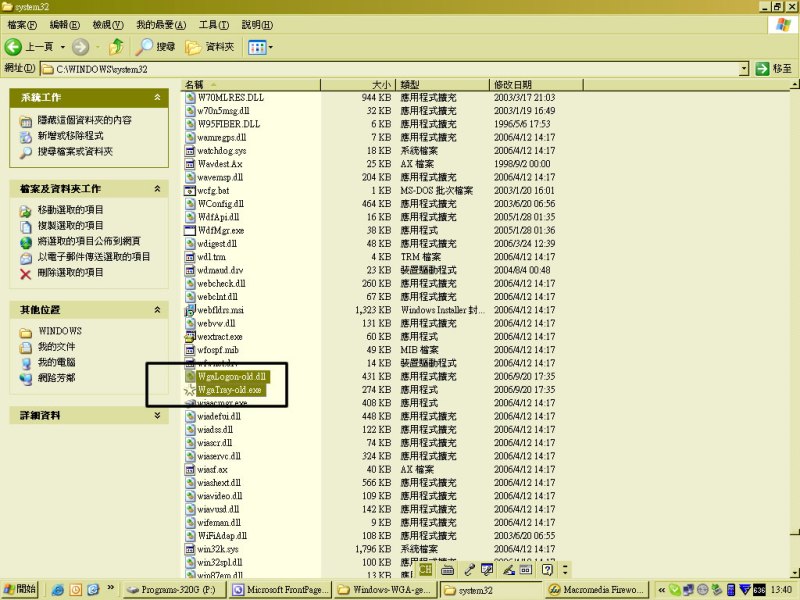The height and width of the screenshot is (600, 800).
Task: Expand the quick launch chevron
Action: tap(111, 588)
